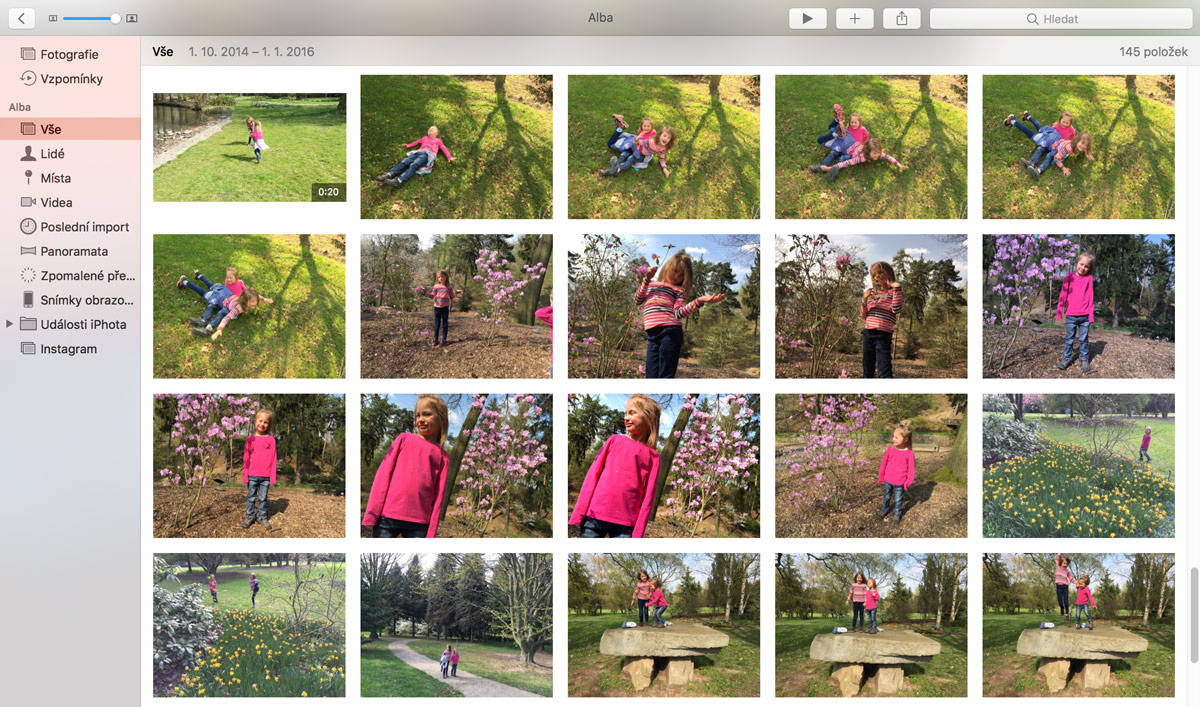Open the share menu icon
The image size is (1200, 707).
901,18
